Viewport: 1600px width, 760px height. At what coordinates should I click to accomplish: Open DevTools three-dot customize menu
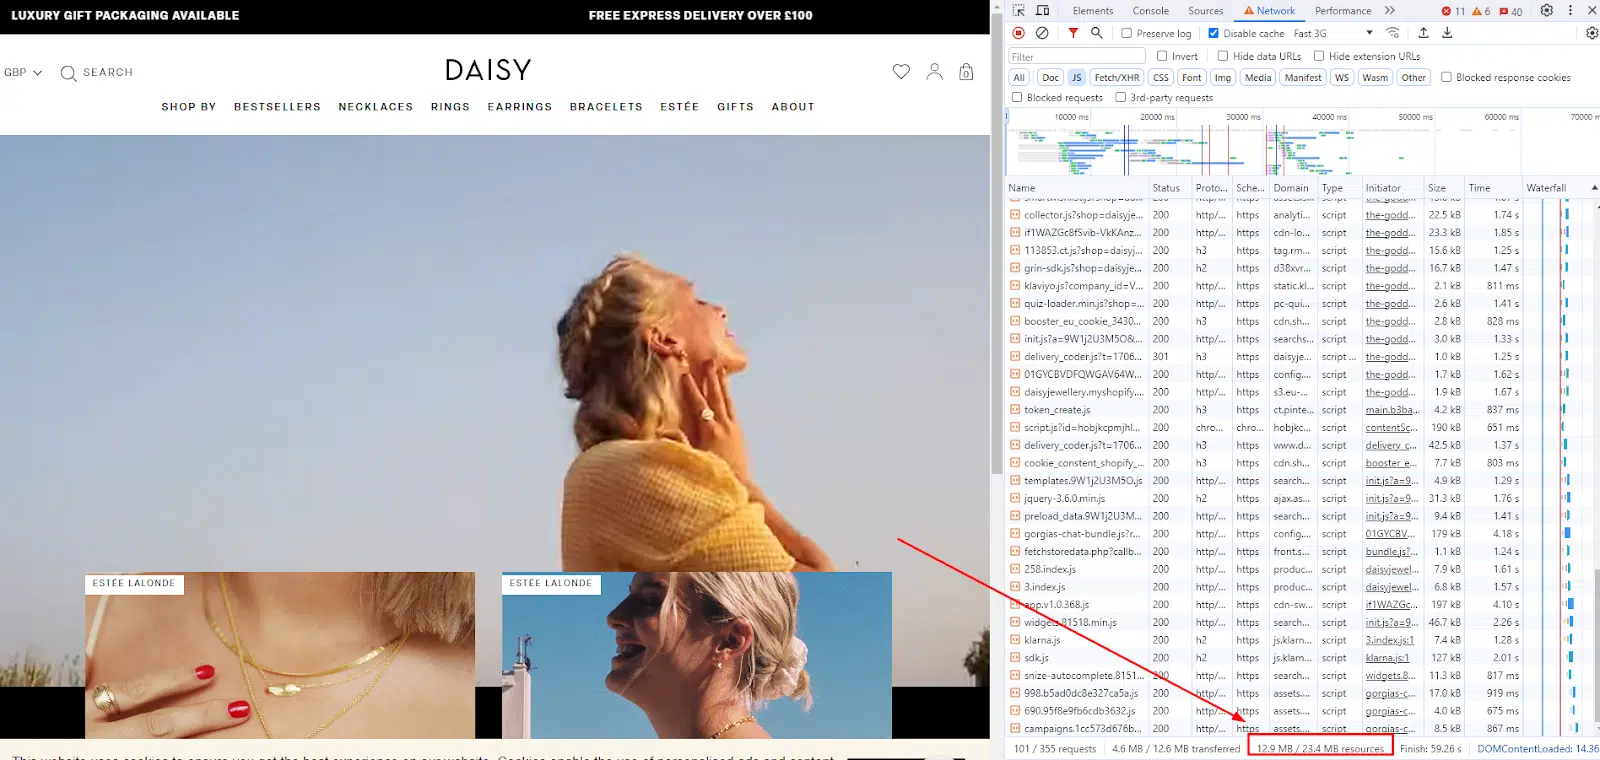[1570, 10]
